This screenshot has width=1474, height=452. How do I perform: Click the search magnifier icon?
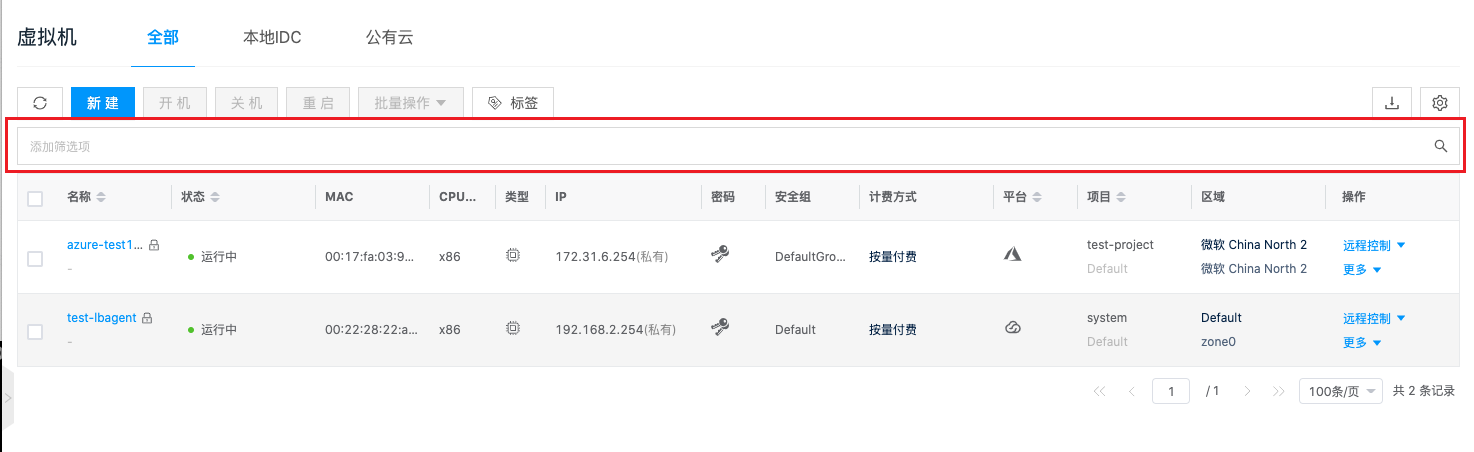click(x=1441, y=146)
